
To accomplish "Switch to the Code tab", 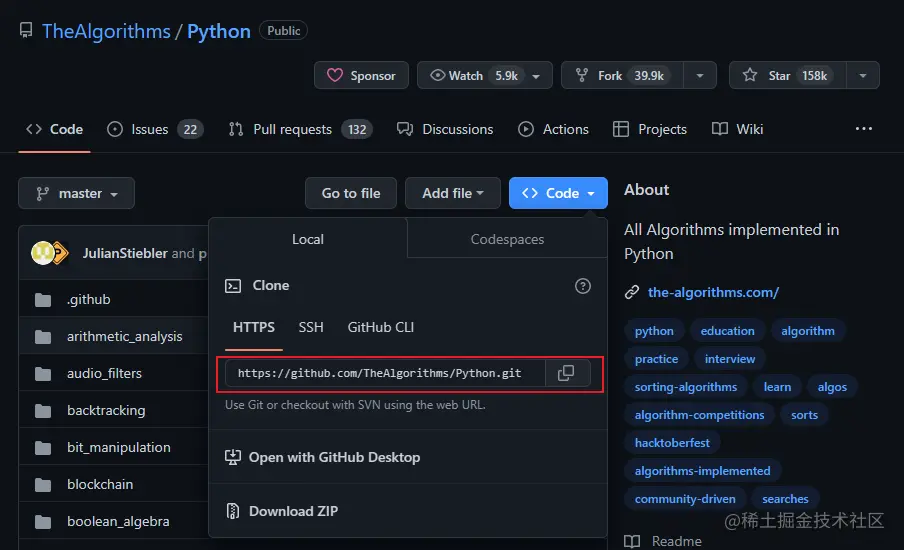I will (55, 129).
